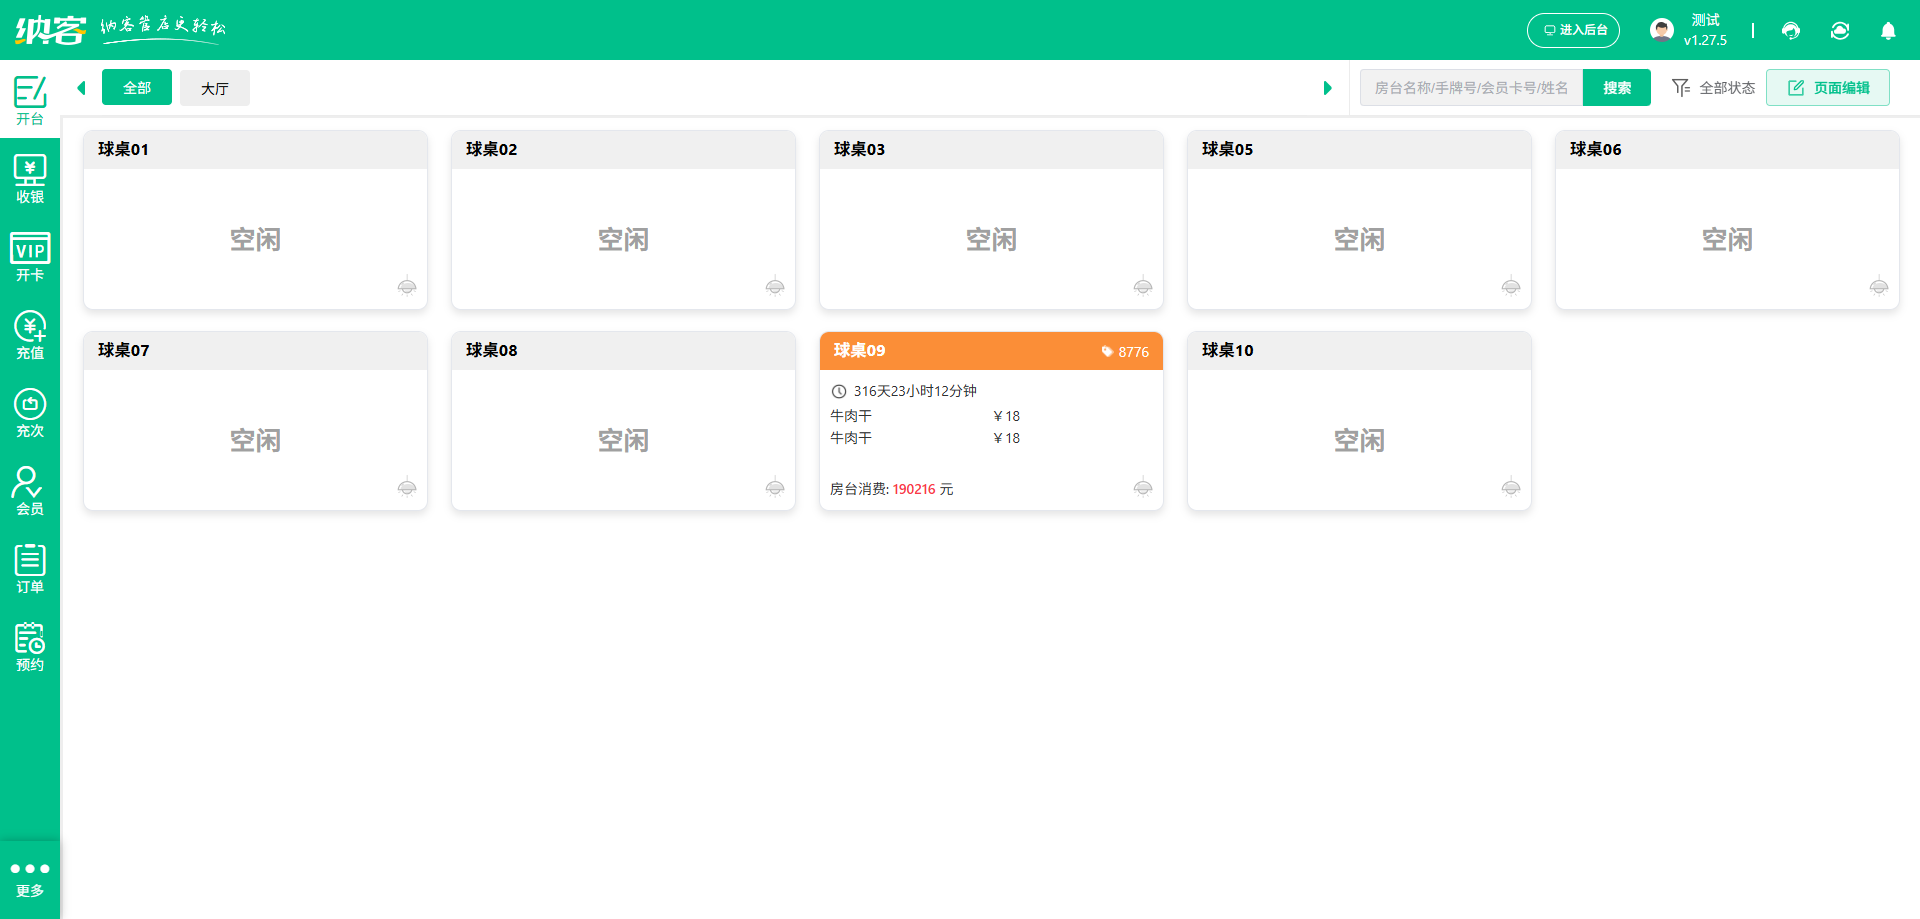This screenshot has height=919, width=1920.
Task: Open the 预约 reservation panel
Action: click(x=30, y=643)
